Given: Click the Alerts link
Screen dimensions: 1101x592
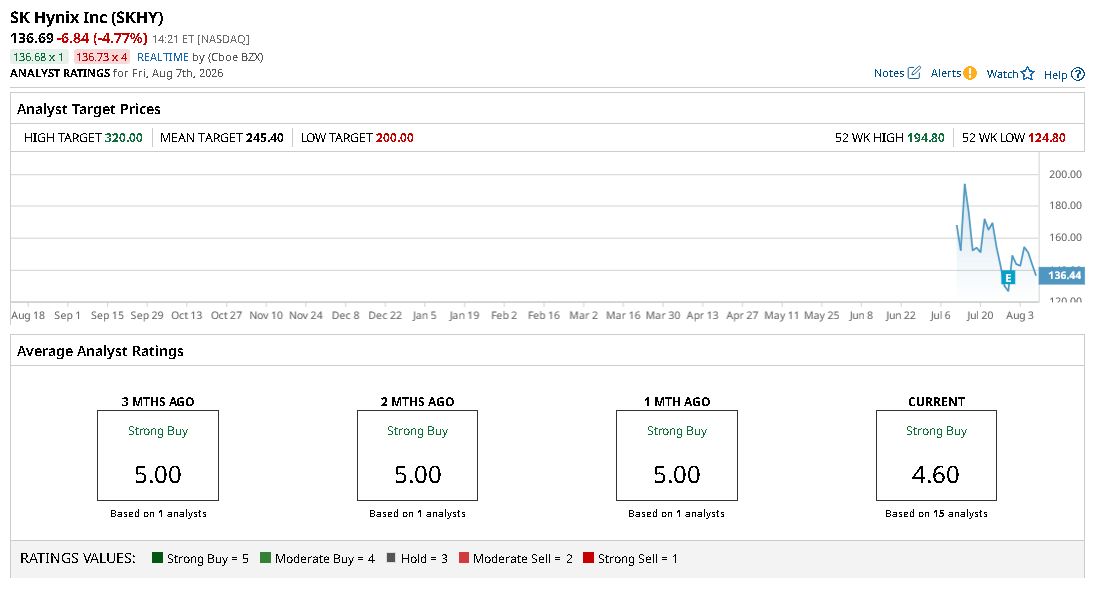Looking at the screenshot, I should [x=946, y=73].
